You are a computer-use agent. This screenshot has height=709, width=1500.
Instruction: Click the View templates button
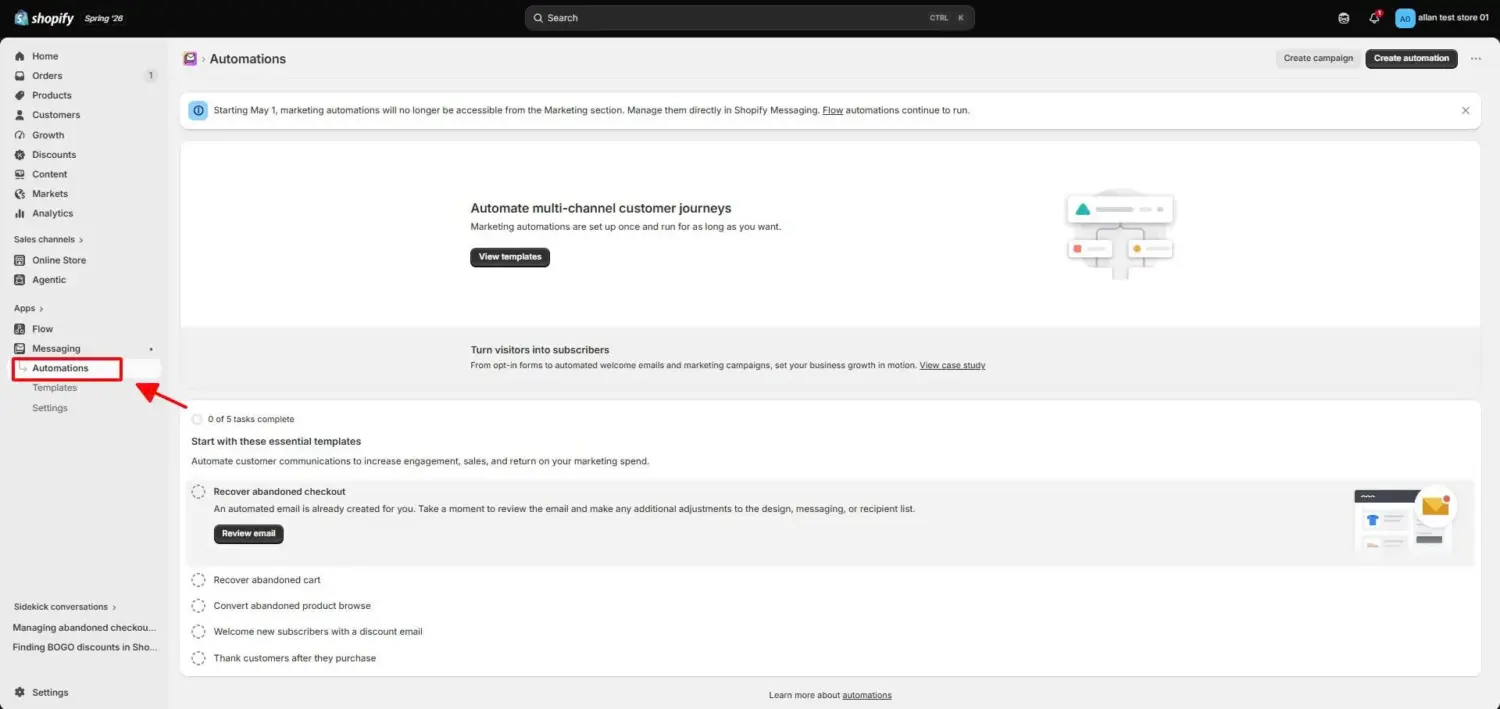tap(510, 257)
